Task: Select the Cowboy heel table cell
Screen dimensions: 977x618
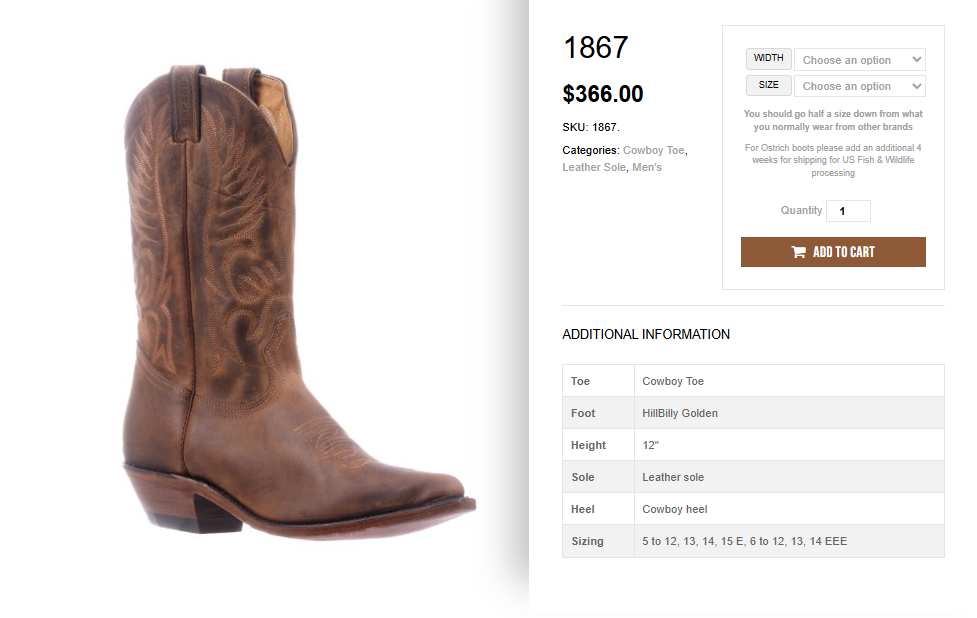Action: pos(675,509)
